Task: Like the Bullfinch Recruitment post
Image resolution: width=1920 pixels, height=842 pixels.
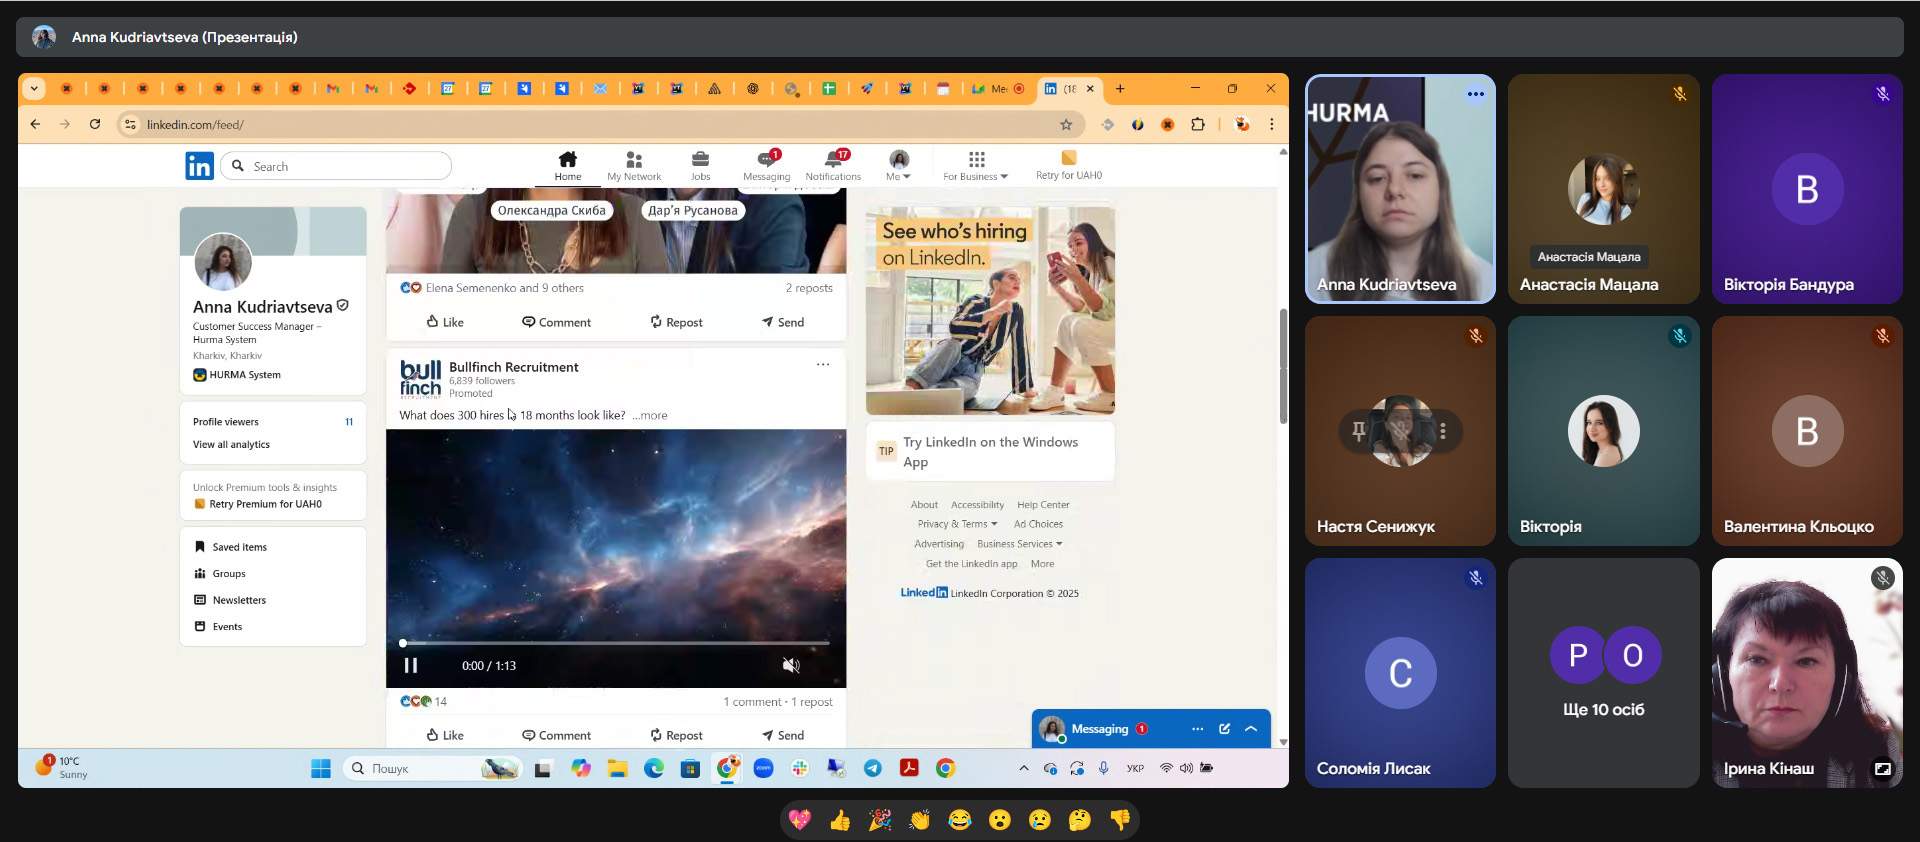Action: point(445,735)
